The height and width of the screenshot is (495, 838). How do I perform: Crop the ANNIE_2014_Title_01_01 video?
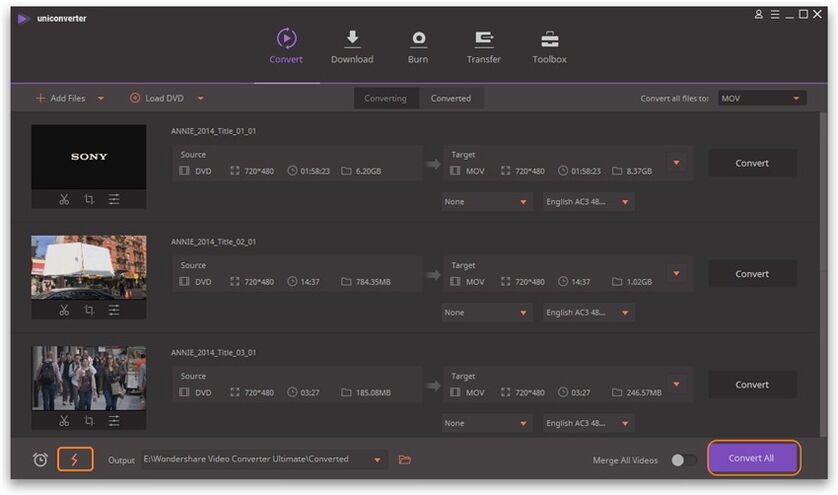point(89,199)
